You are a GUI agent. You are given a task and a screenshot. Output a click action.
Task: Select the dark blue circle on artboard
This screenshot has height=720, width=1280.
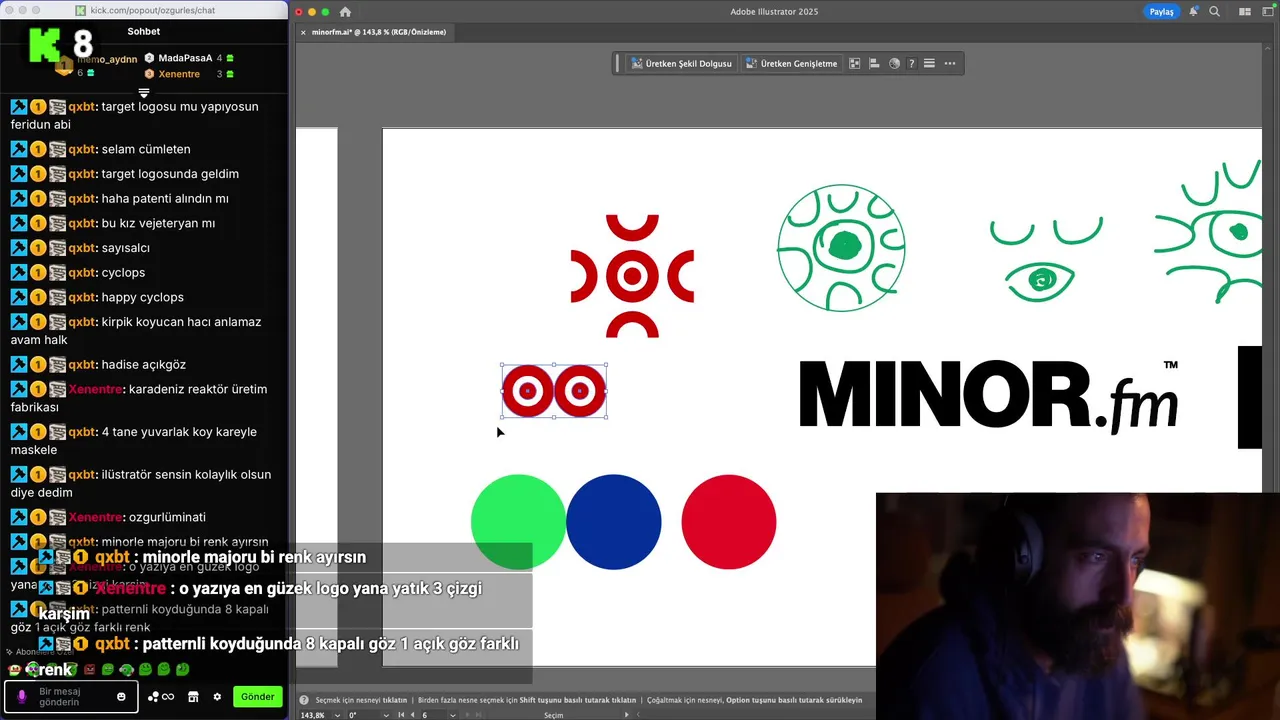pos(613,522)
